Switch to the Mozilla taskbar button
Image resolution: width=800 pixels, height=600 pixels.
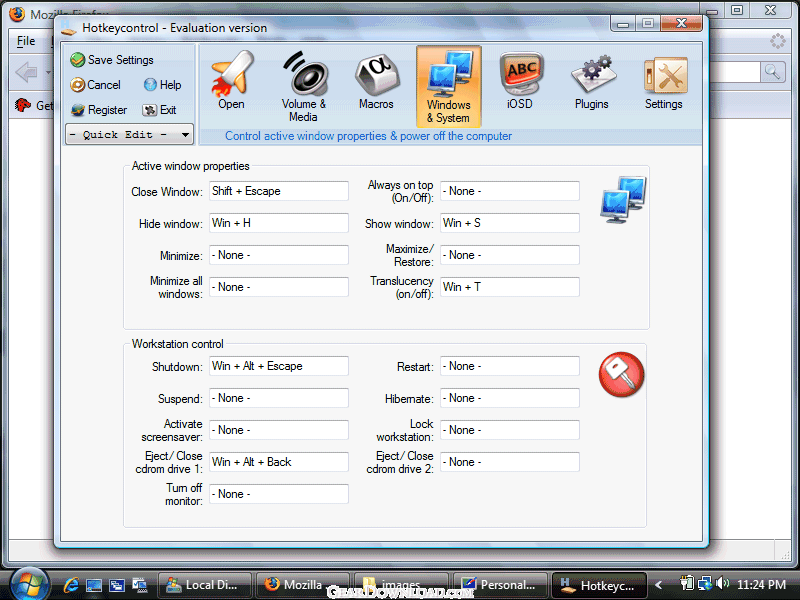[x=303, y=585]
